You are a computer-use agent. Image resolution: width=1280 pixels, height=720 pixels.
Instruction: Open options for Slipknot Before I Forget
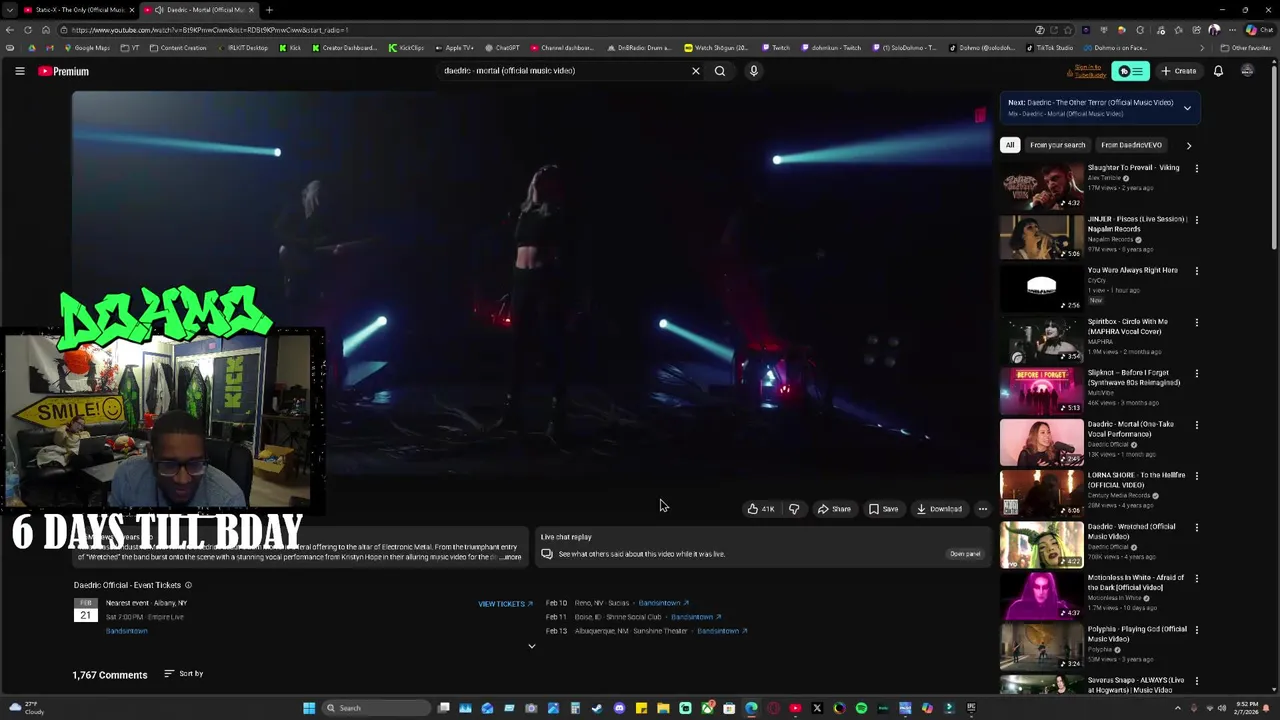pyautogui.click(x=1196, y=374)
